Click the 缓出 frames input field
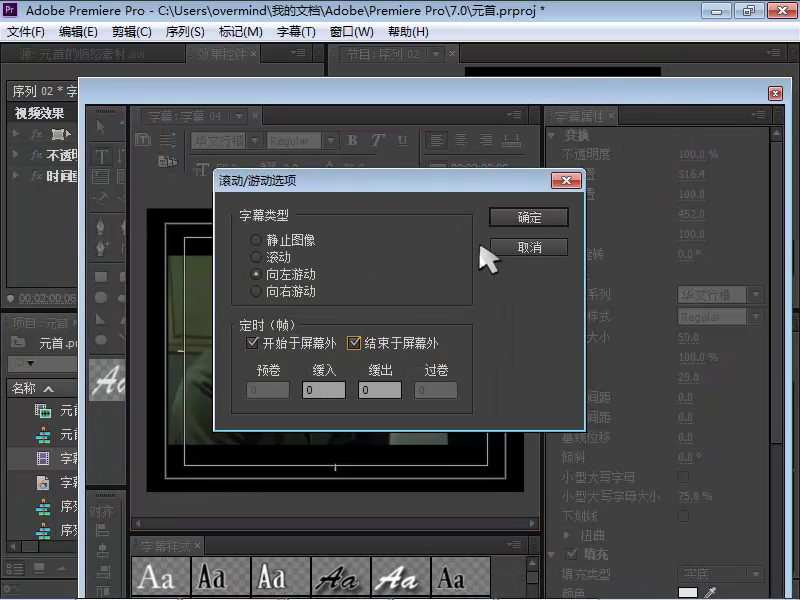Screen dimensions: 800x600 coord(380,390)
